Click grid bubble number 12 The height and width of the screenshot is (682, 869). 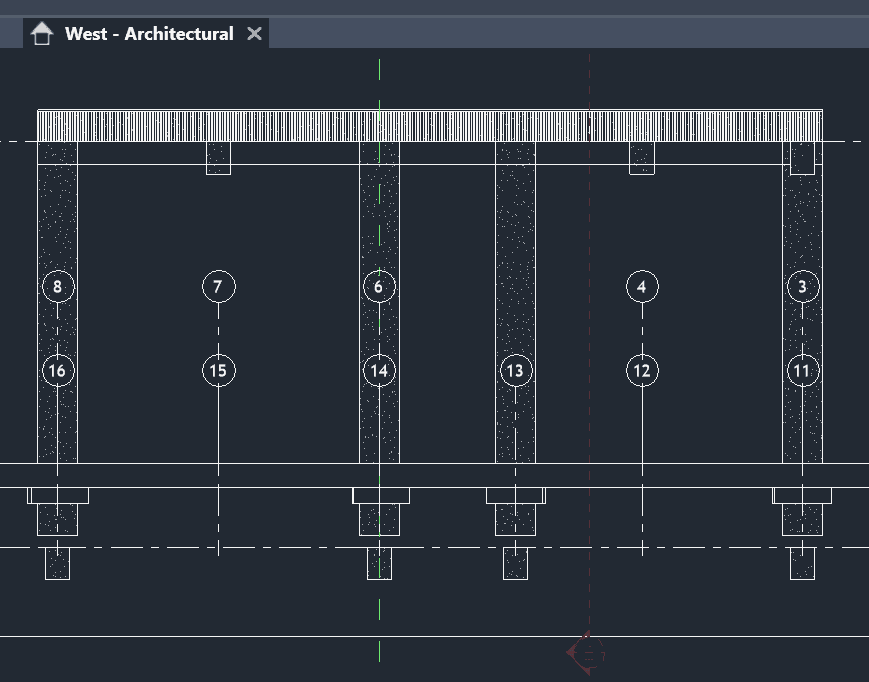pos(642,371)
